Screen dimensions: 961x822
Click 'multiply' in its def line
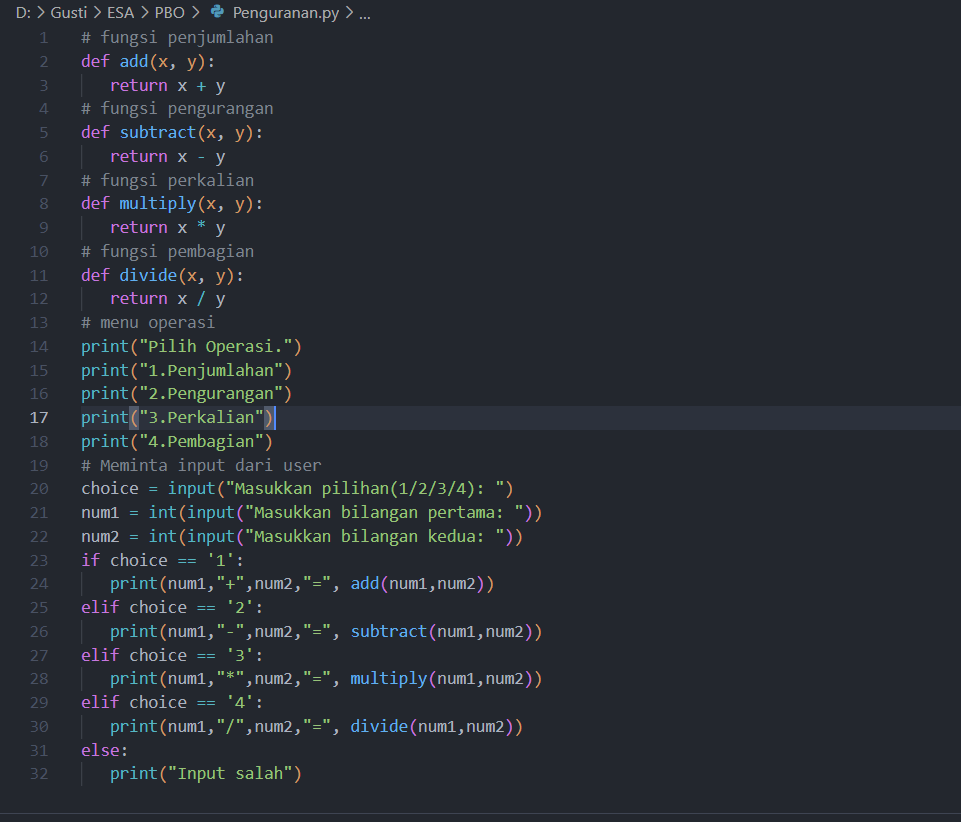coord(158,204)
